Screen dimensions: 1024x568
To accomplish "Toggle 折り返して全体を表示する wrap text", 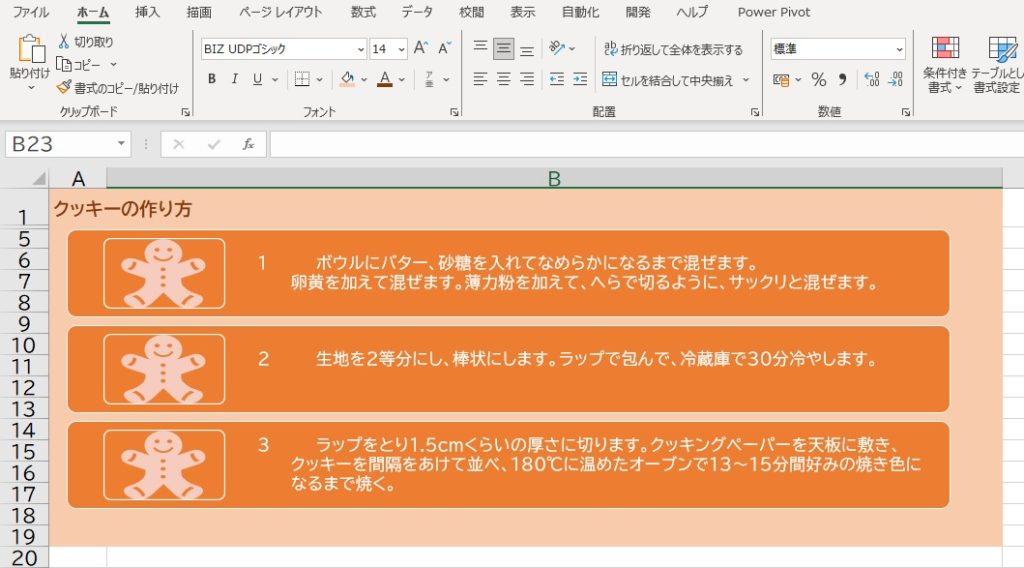I will coord(673,49).
